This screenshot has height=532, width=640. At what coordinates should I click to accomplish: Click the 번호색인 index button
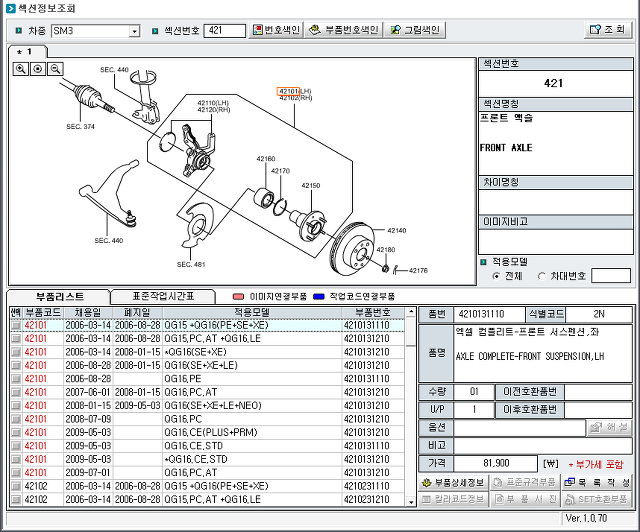pyautogui.click(x=276, y=30)
